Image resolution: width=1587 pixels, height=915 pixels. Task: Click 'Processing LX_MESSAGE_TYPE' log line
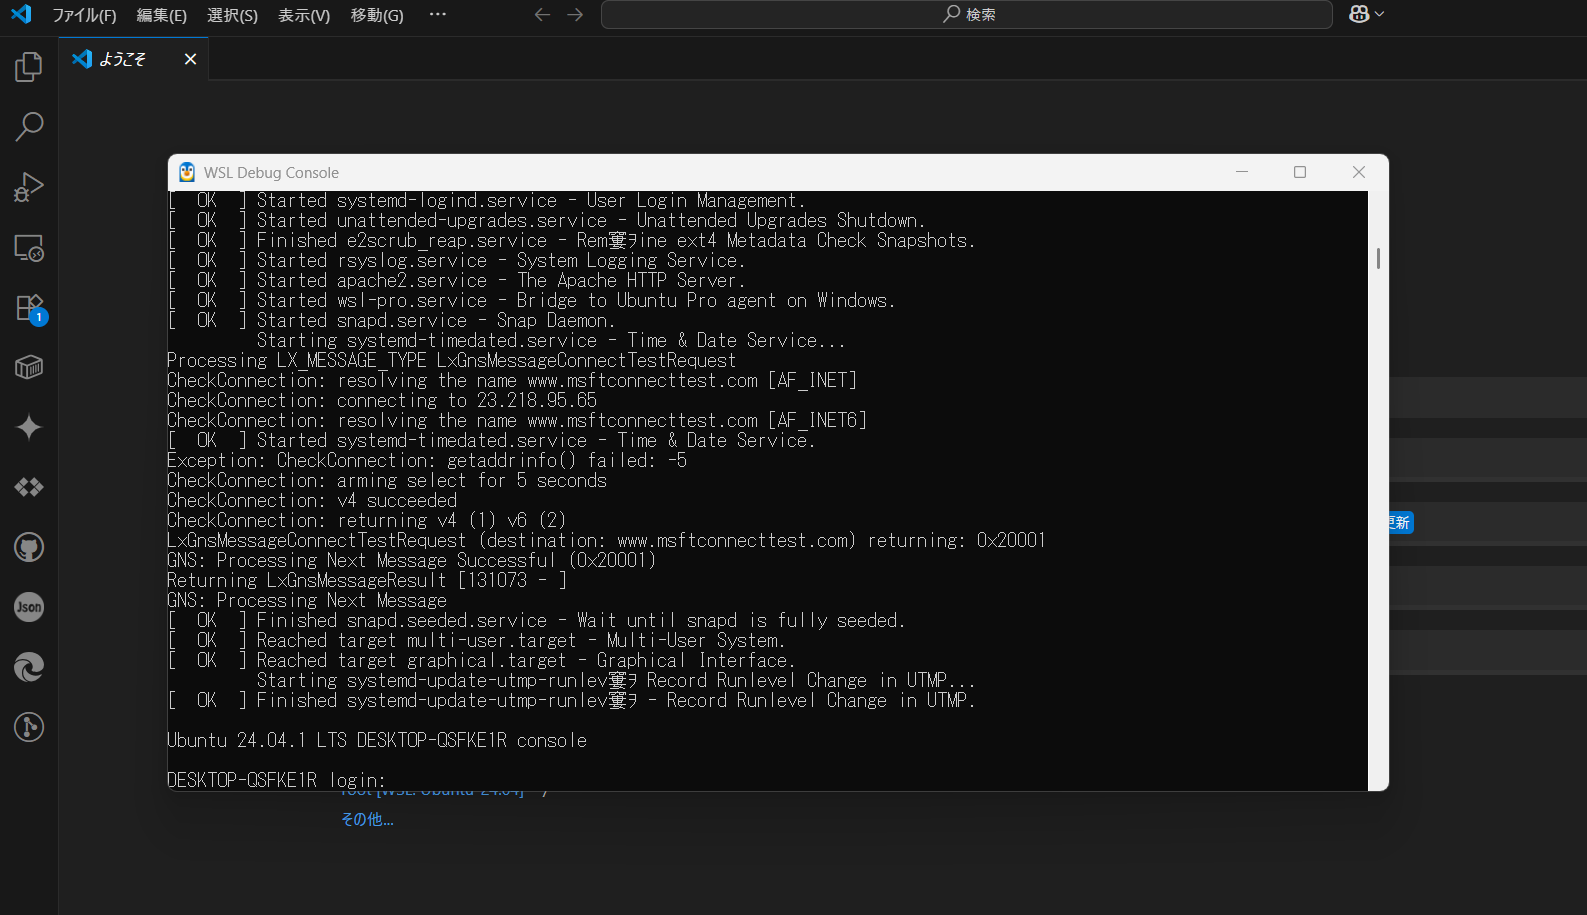[x=452, y=360]
